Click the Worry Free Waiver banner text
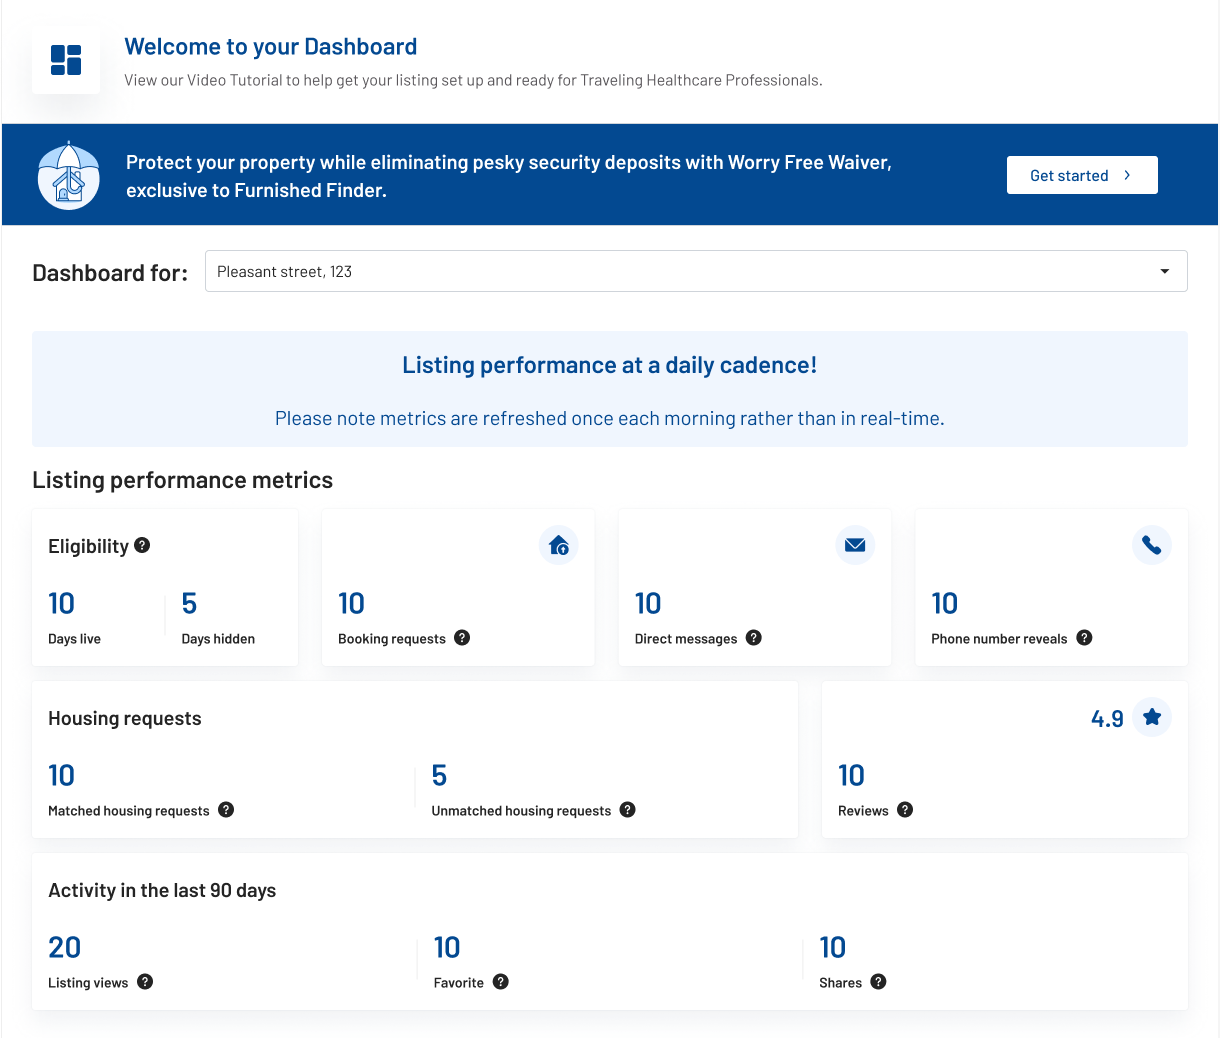The image size is (1220, 1038). pyautogui.click(x=509, y=176)
